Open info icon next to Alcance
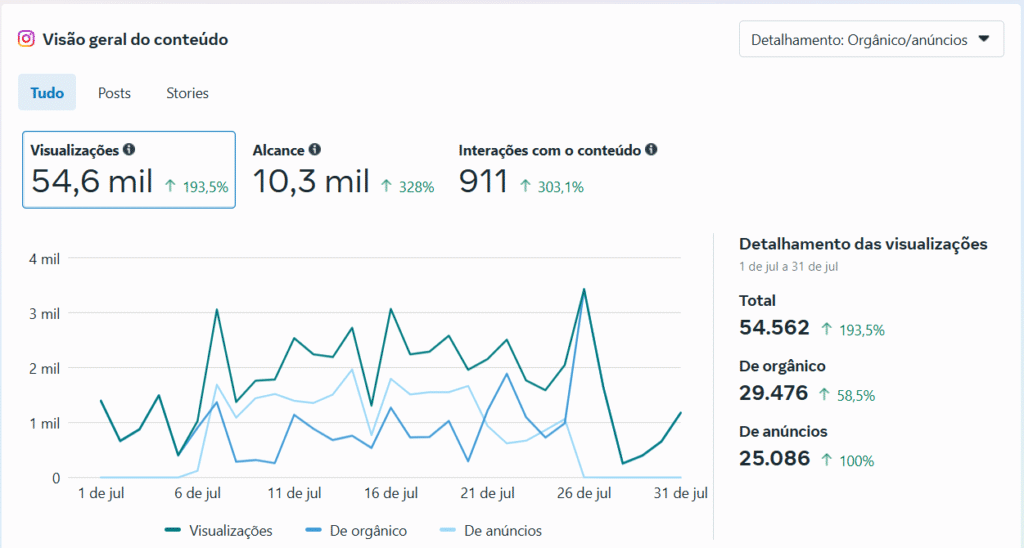This screenshot has height=548, width=1024. click(x=315, y=150)
